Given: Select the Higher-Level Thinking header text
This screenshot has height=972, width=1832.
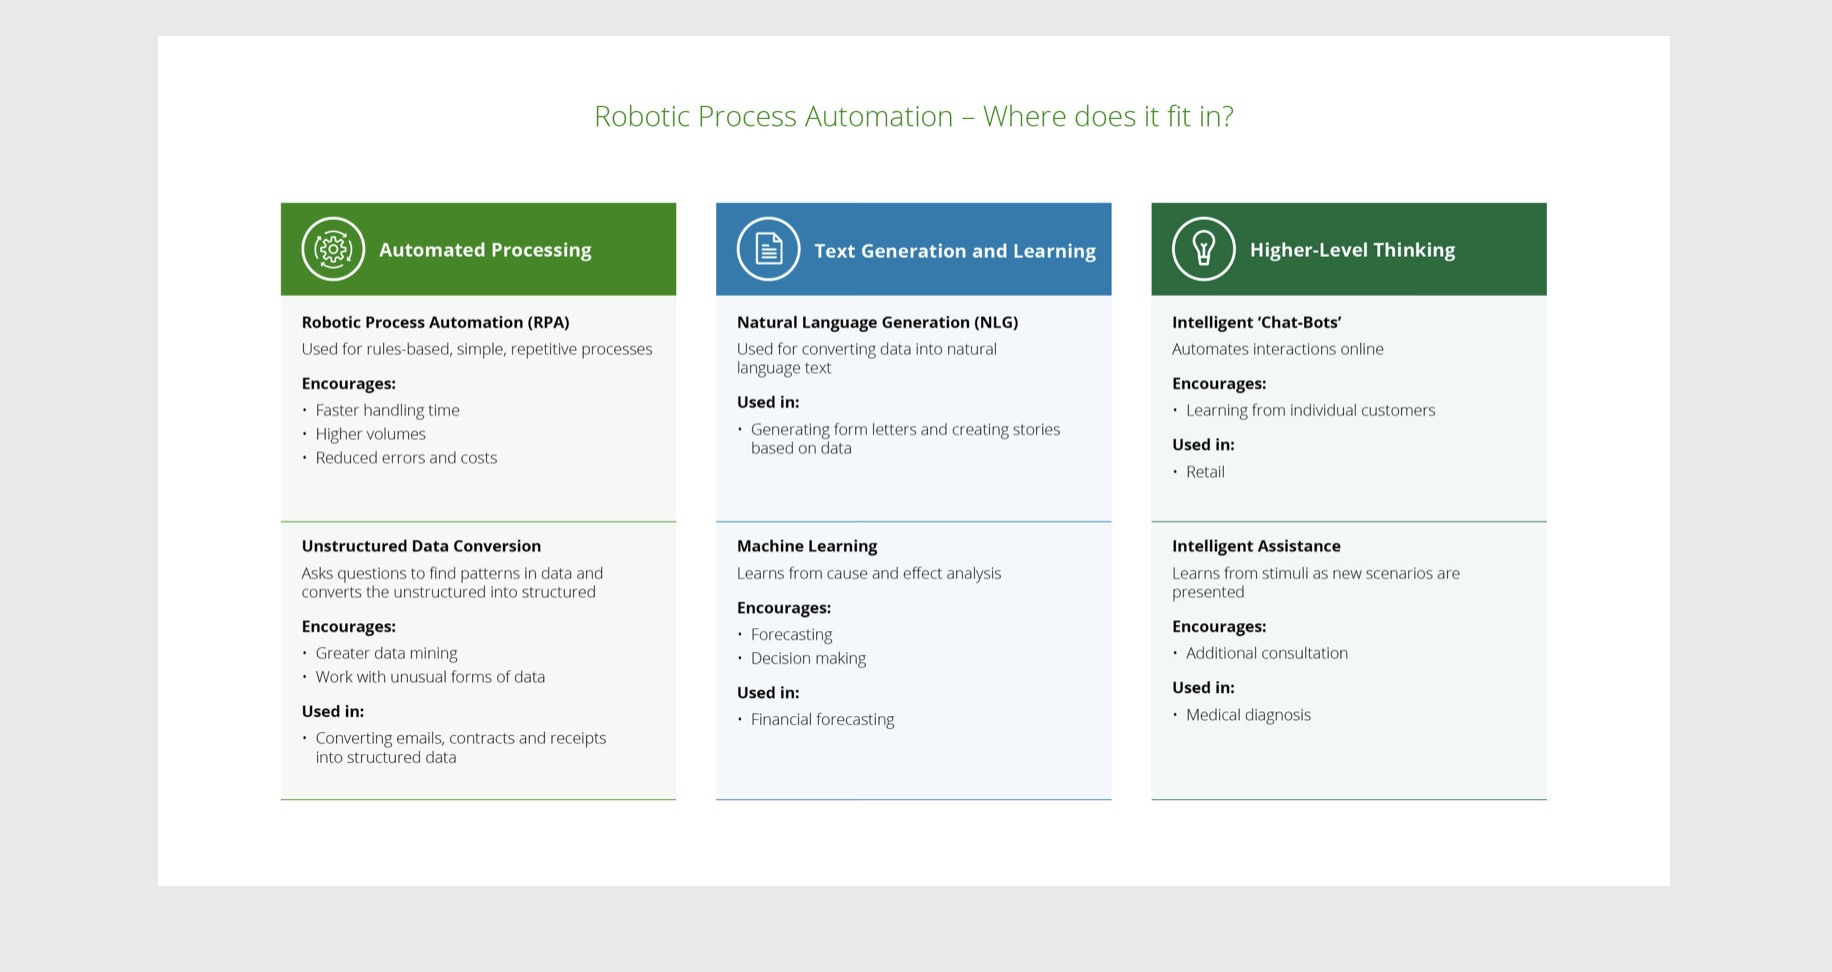Looking at the screenshot, I should pos(1352,250).
